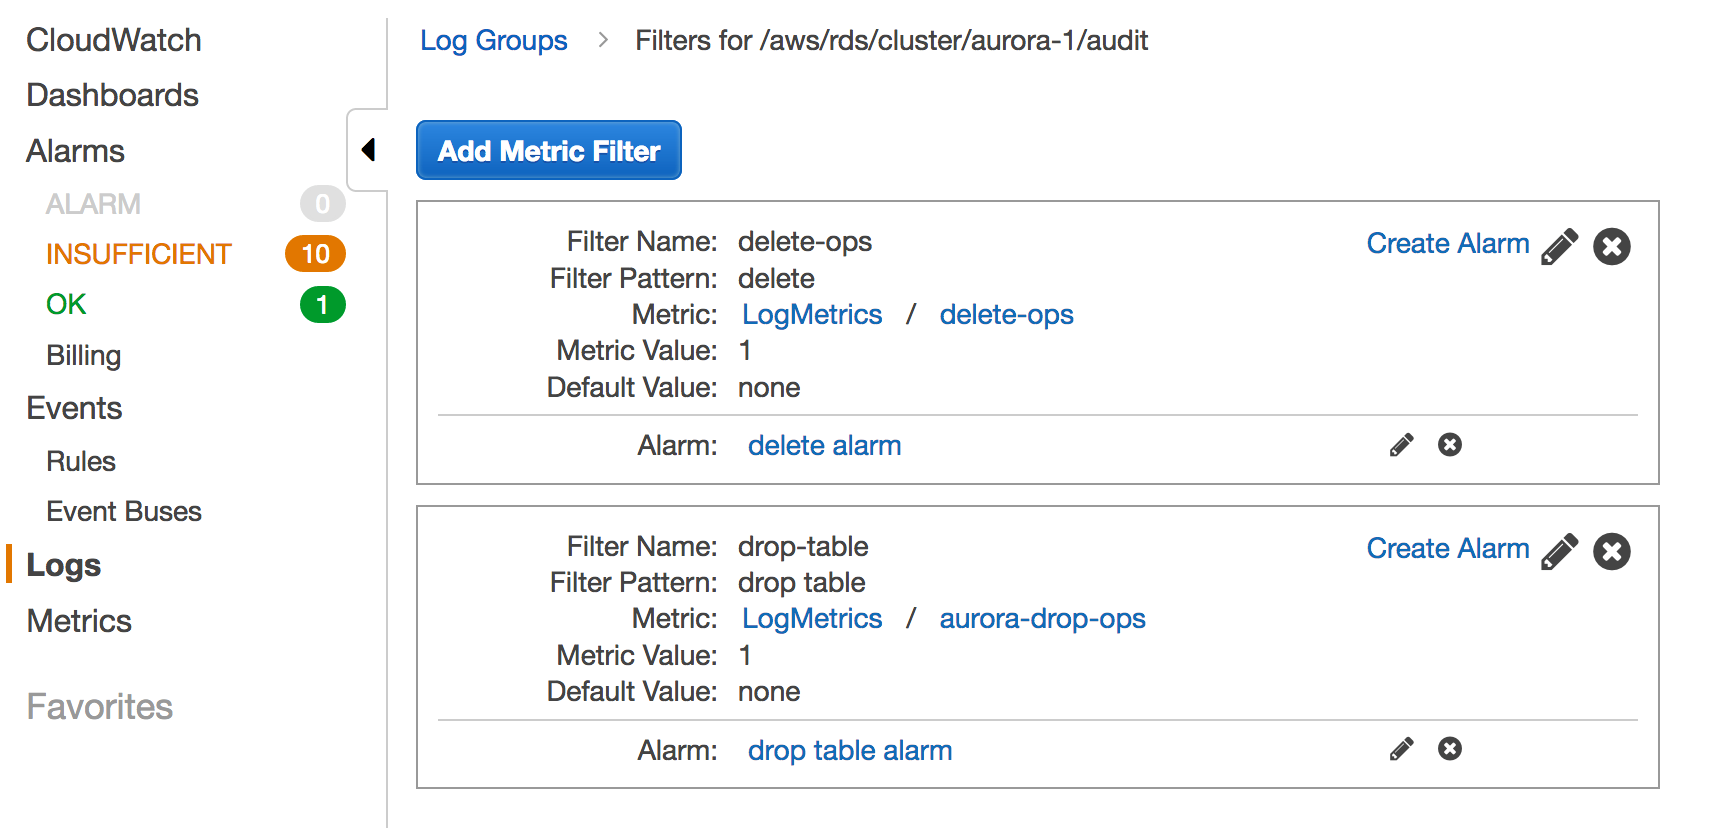Collapse the sidebar navigation panel

point(368,150)
